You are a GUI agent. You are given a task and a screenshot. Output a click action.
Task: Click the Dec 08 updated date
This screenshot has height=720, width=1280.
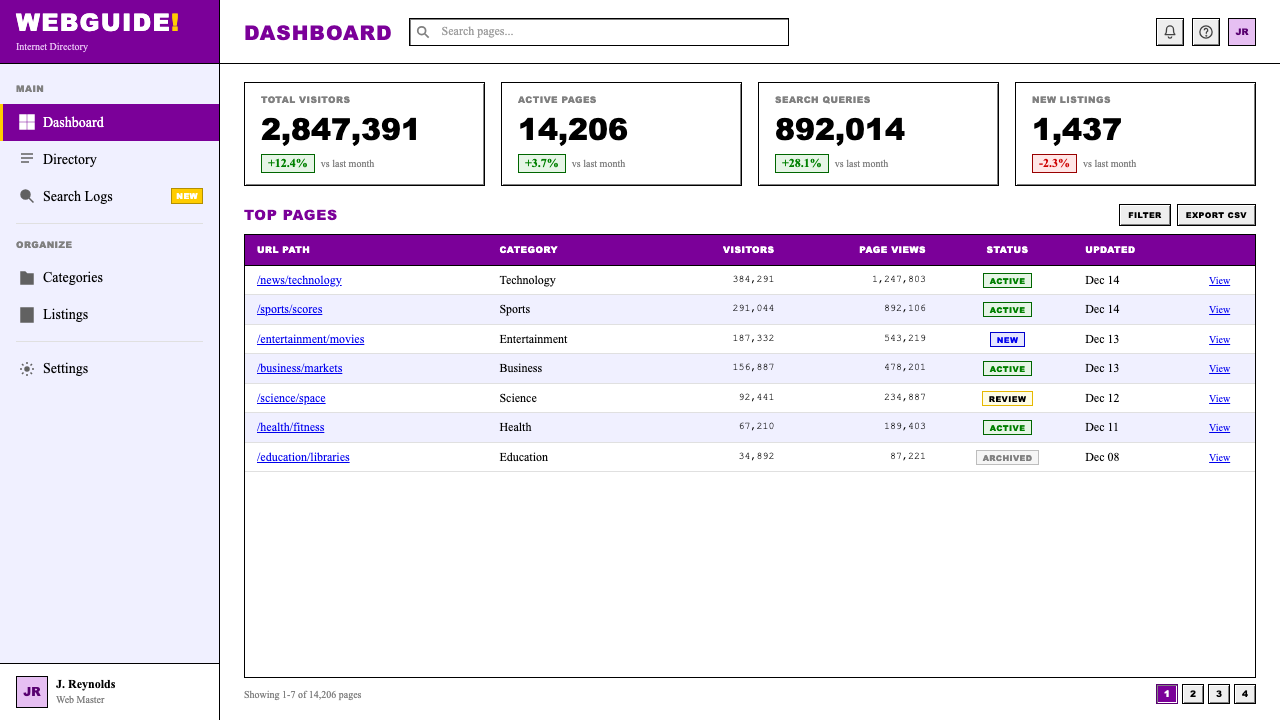[1102, 457]
